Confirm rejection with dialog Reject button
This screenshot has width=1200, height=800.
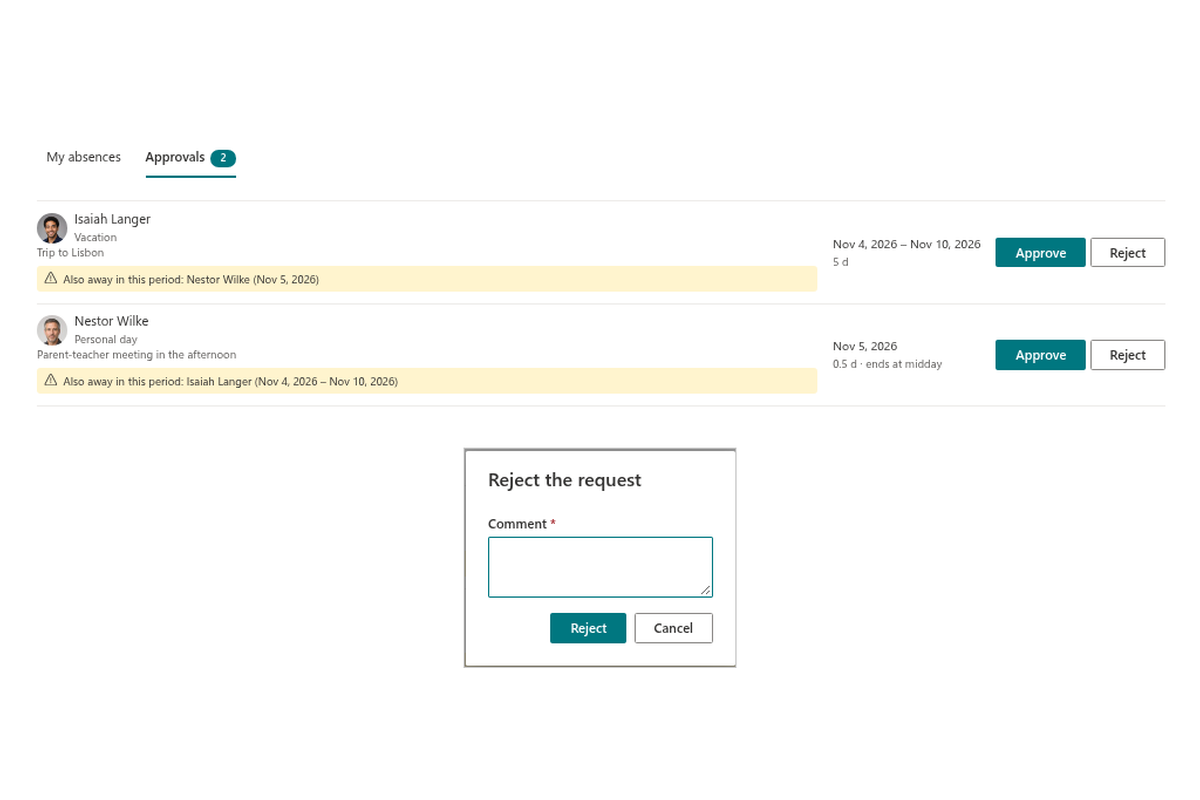pyautogui.click(x=588, y=628)
